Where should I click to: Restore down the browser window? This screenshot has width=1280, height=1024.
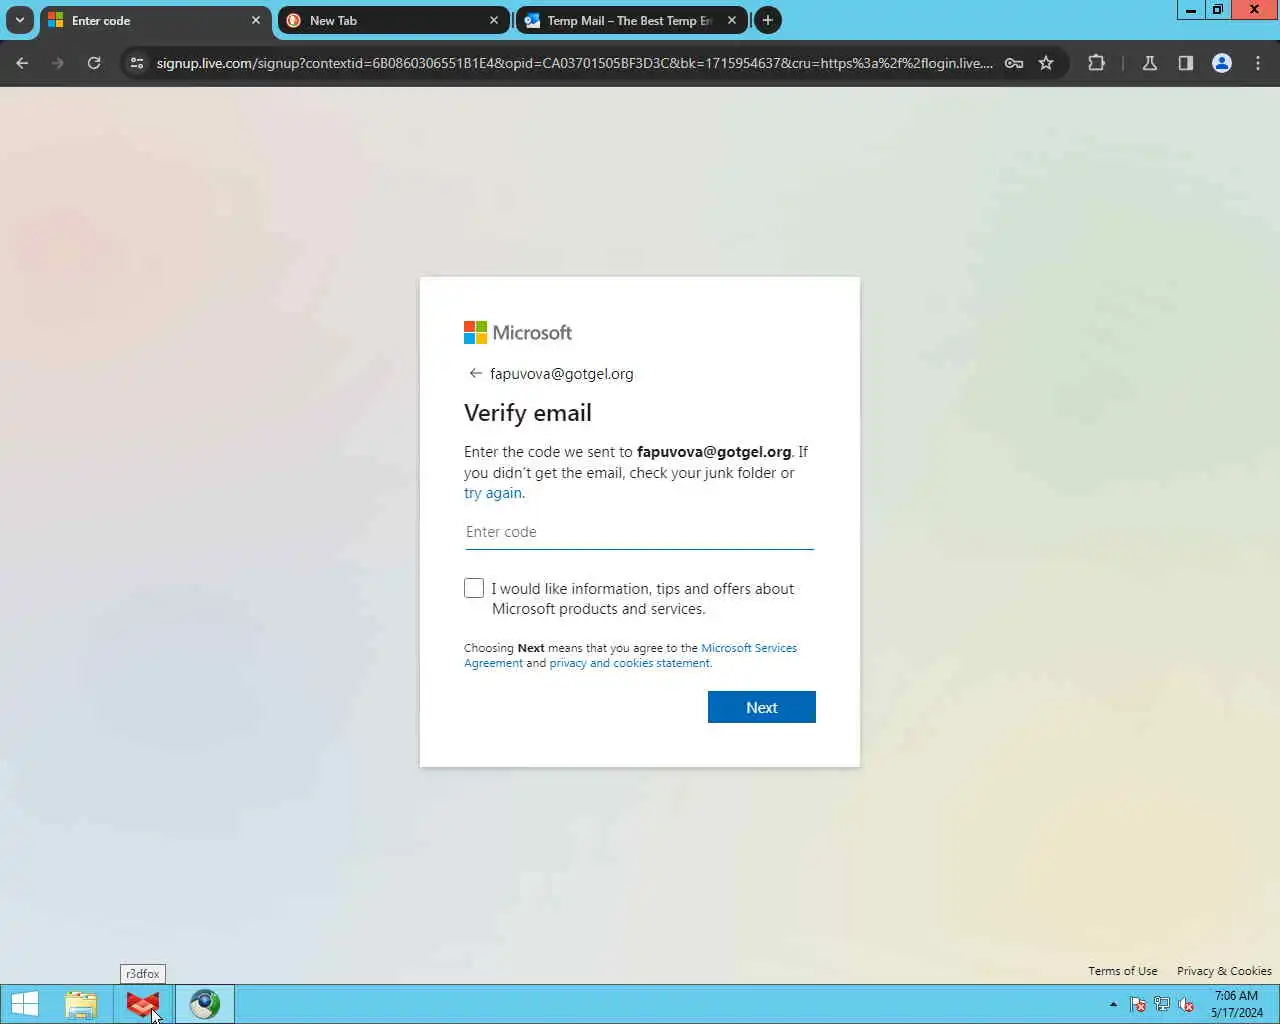click(1218, 10)
